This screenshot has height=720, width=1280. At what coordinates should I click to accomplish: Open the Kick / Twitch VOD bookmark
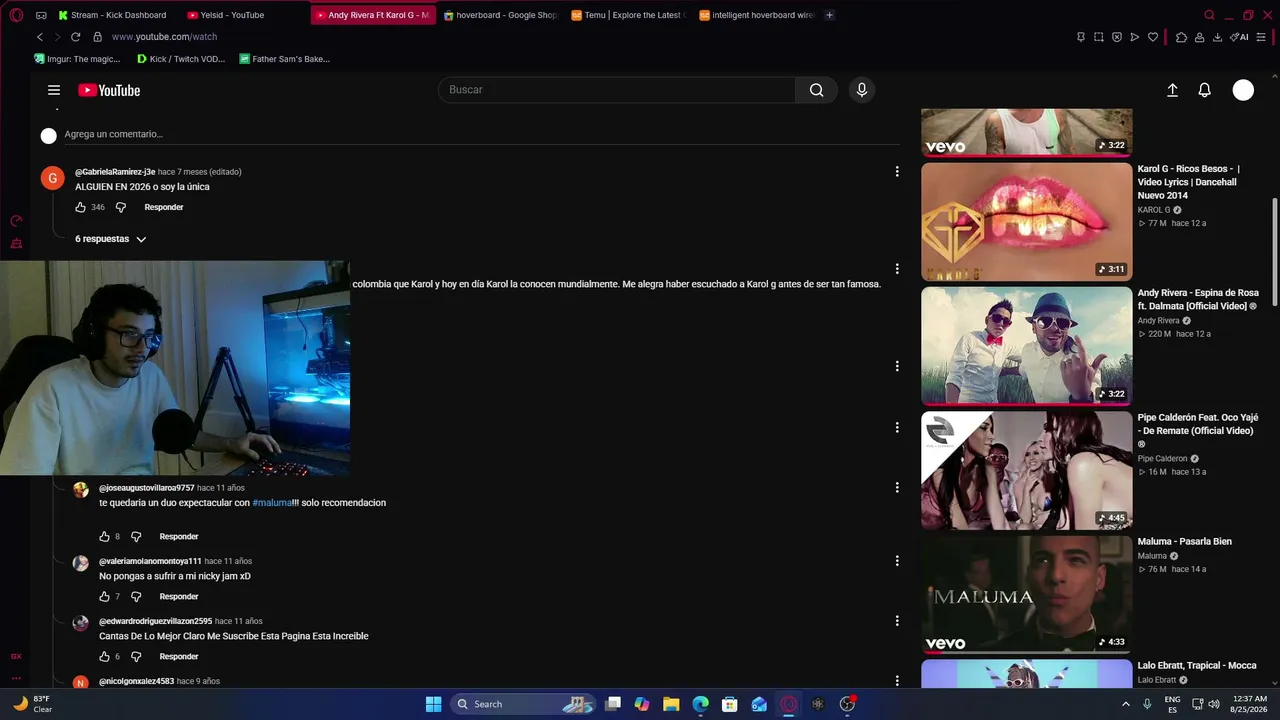181,59
